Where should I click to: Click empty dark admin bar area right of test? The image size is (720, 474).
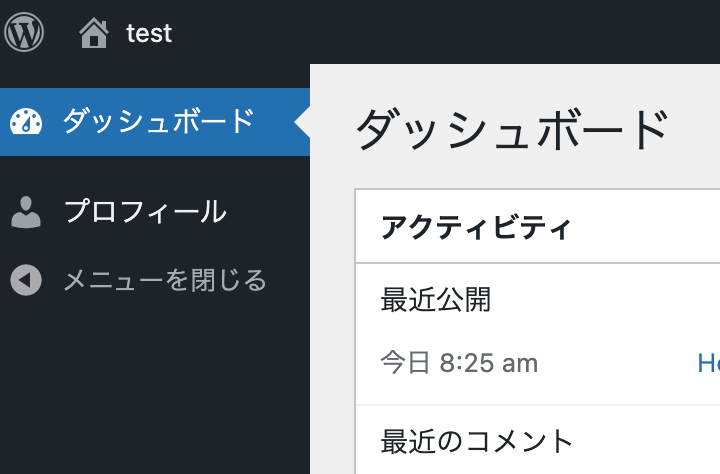pos(445,32)
